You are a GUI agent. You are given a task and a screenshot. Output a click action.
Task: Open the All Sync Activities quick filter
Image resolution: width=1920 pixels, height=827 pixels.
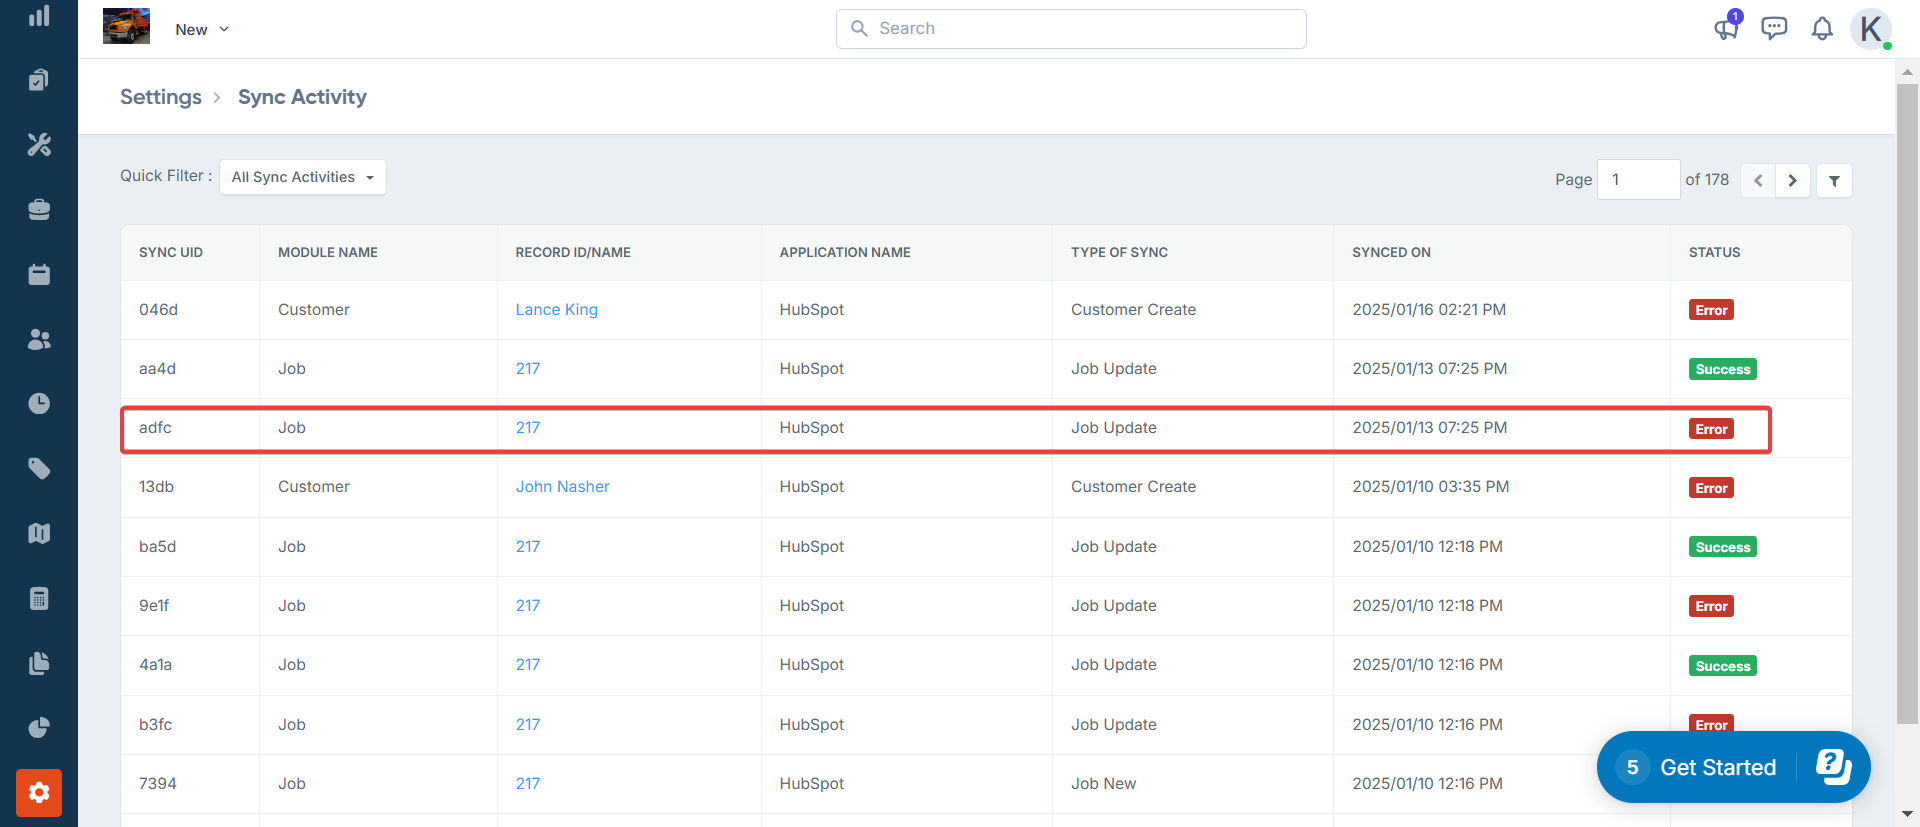[303, 177]
